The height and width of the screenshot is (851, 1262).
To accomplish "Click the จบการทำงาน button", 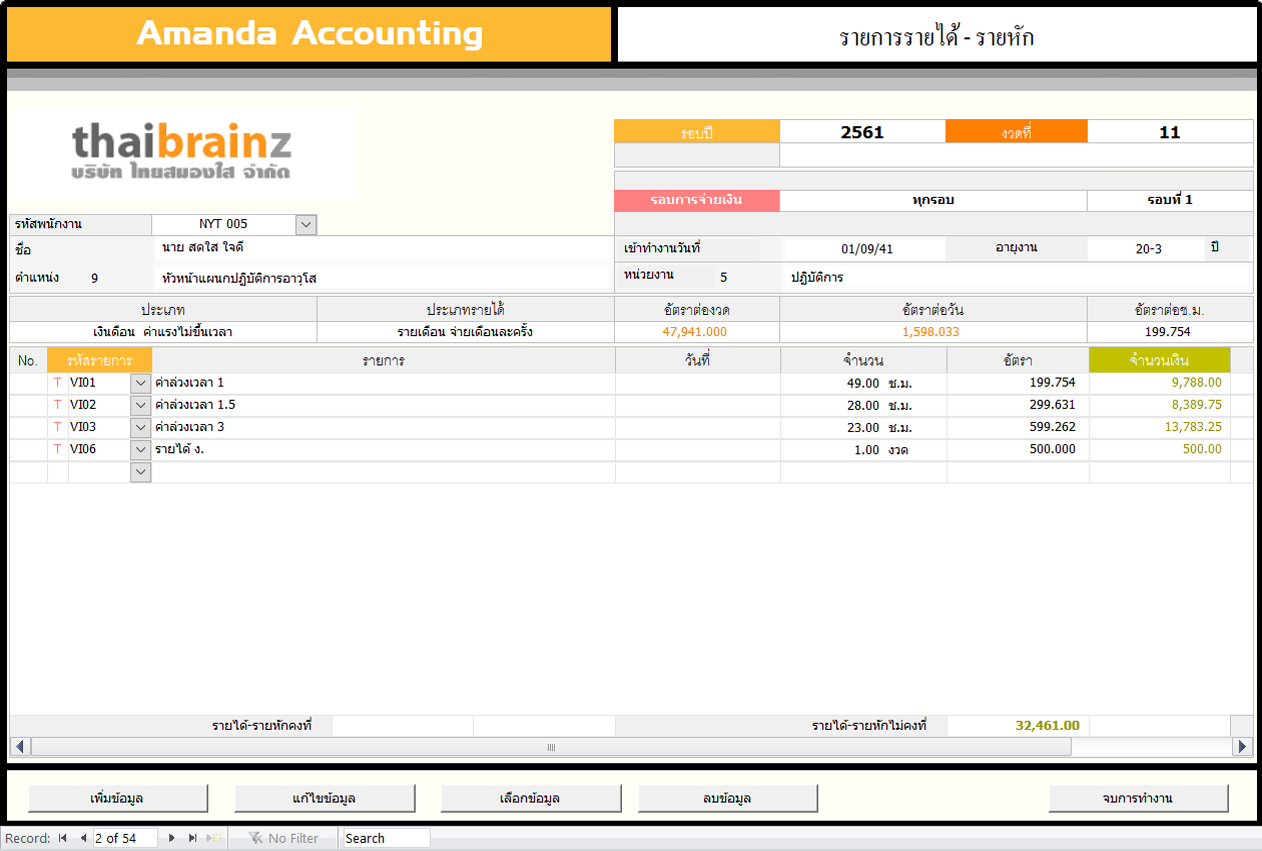I will pos(1138,798).
